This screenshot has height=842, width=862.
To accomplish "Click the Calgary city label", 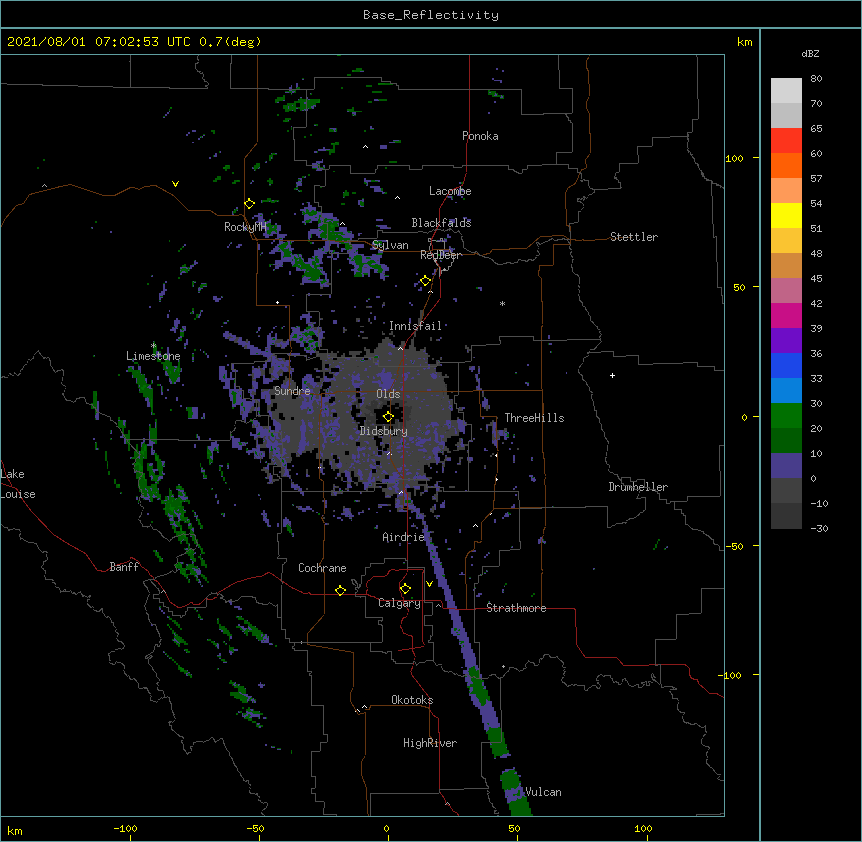I will click(399, 603).
